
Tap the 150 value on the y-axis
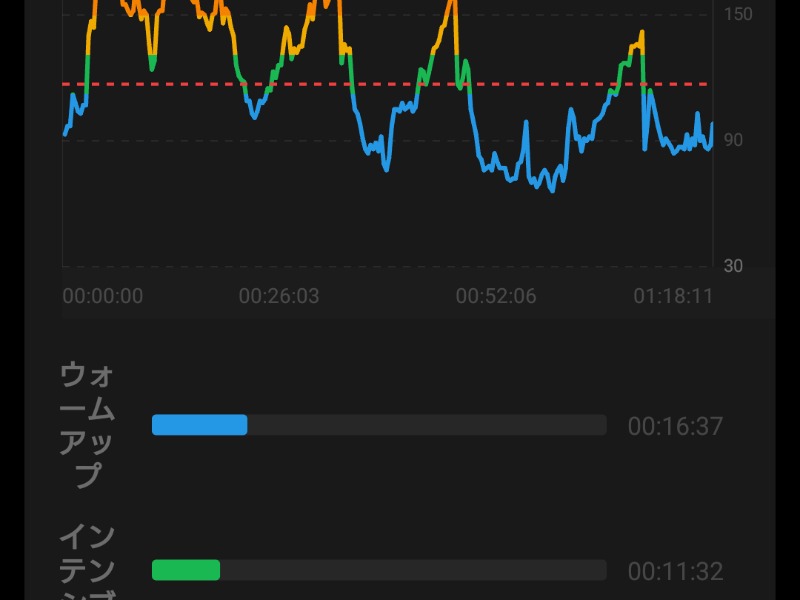738,14
